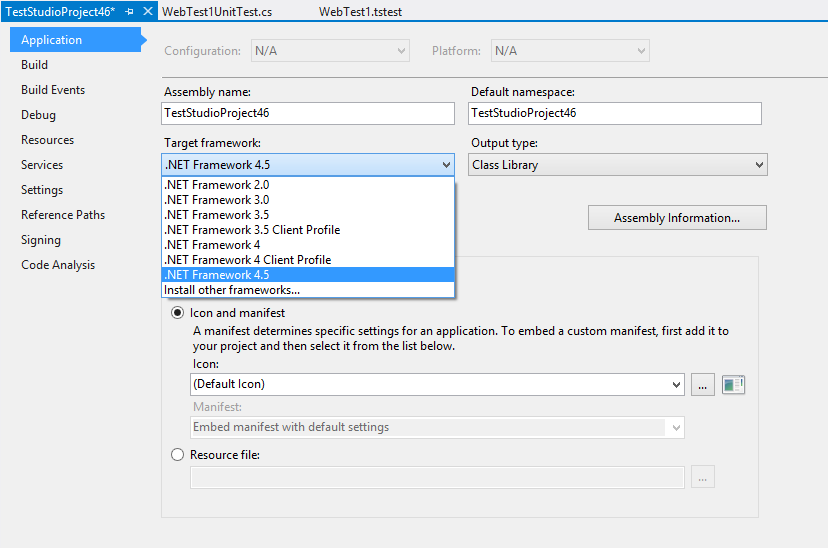Open the Application settings page
Viewport: 828px width, 548px height.
click(76, 40)
